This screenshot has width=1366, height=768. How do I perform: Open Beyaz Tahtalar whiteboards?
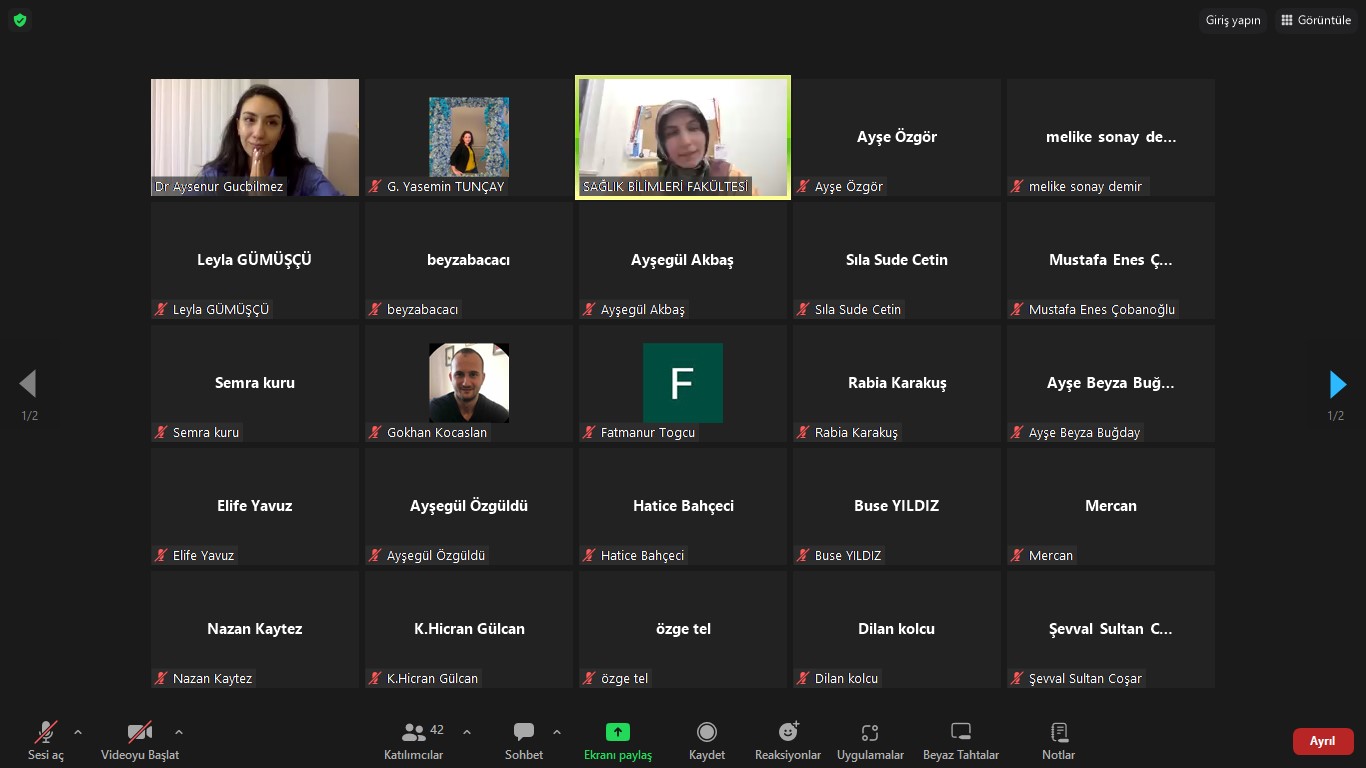pos(960,740)
